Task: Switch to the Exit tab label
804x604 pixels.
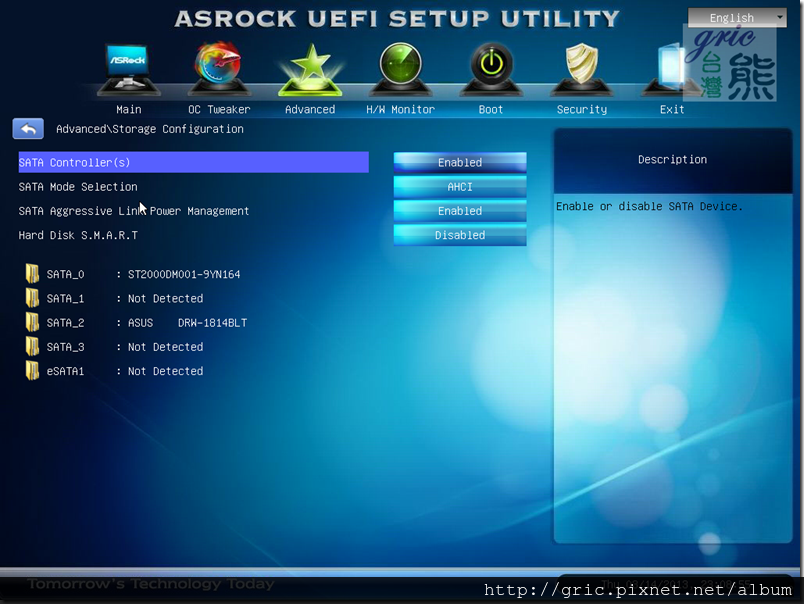Action: pos(672,109)
